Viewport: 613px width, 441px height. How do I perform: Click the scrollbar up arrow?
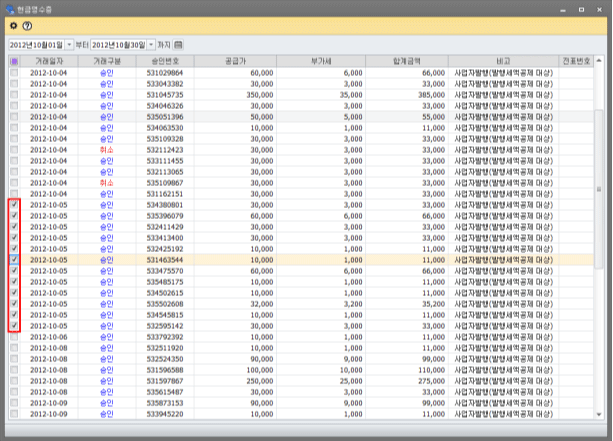coord(599,62)
